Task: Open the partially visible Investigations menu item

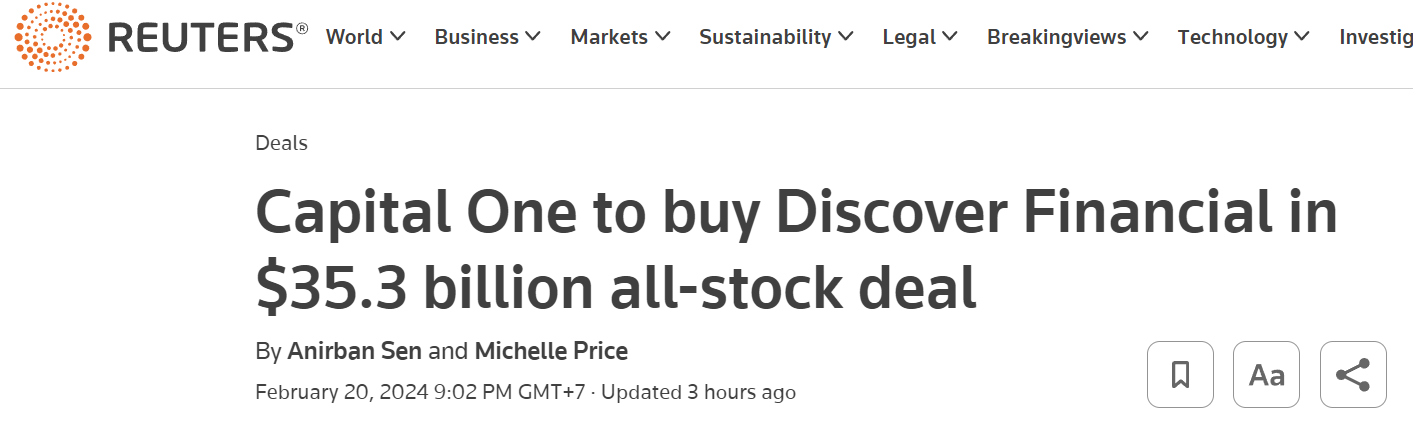Action: [x=1375, y=37]
